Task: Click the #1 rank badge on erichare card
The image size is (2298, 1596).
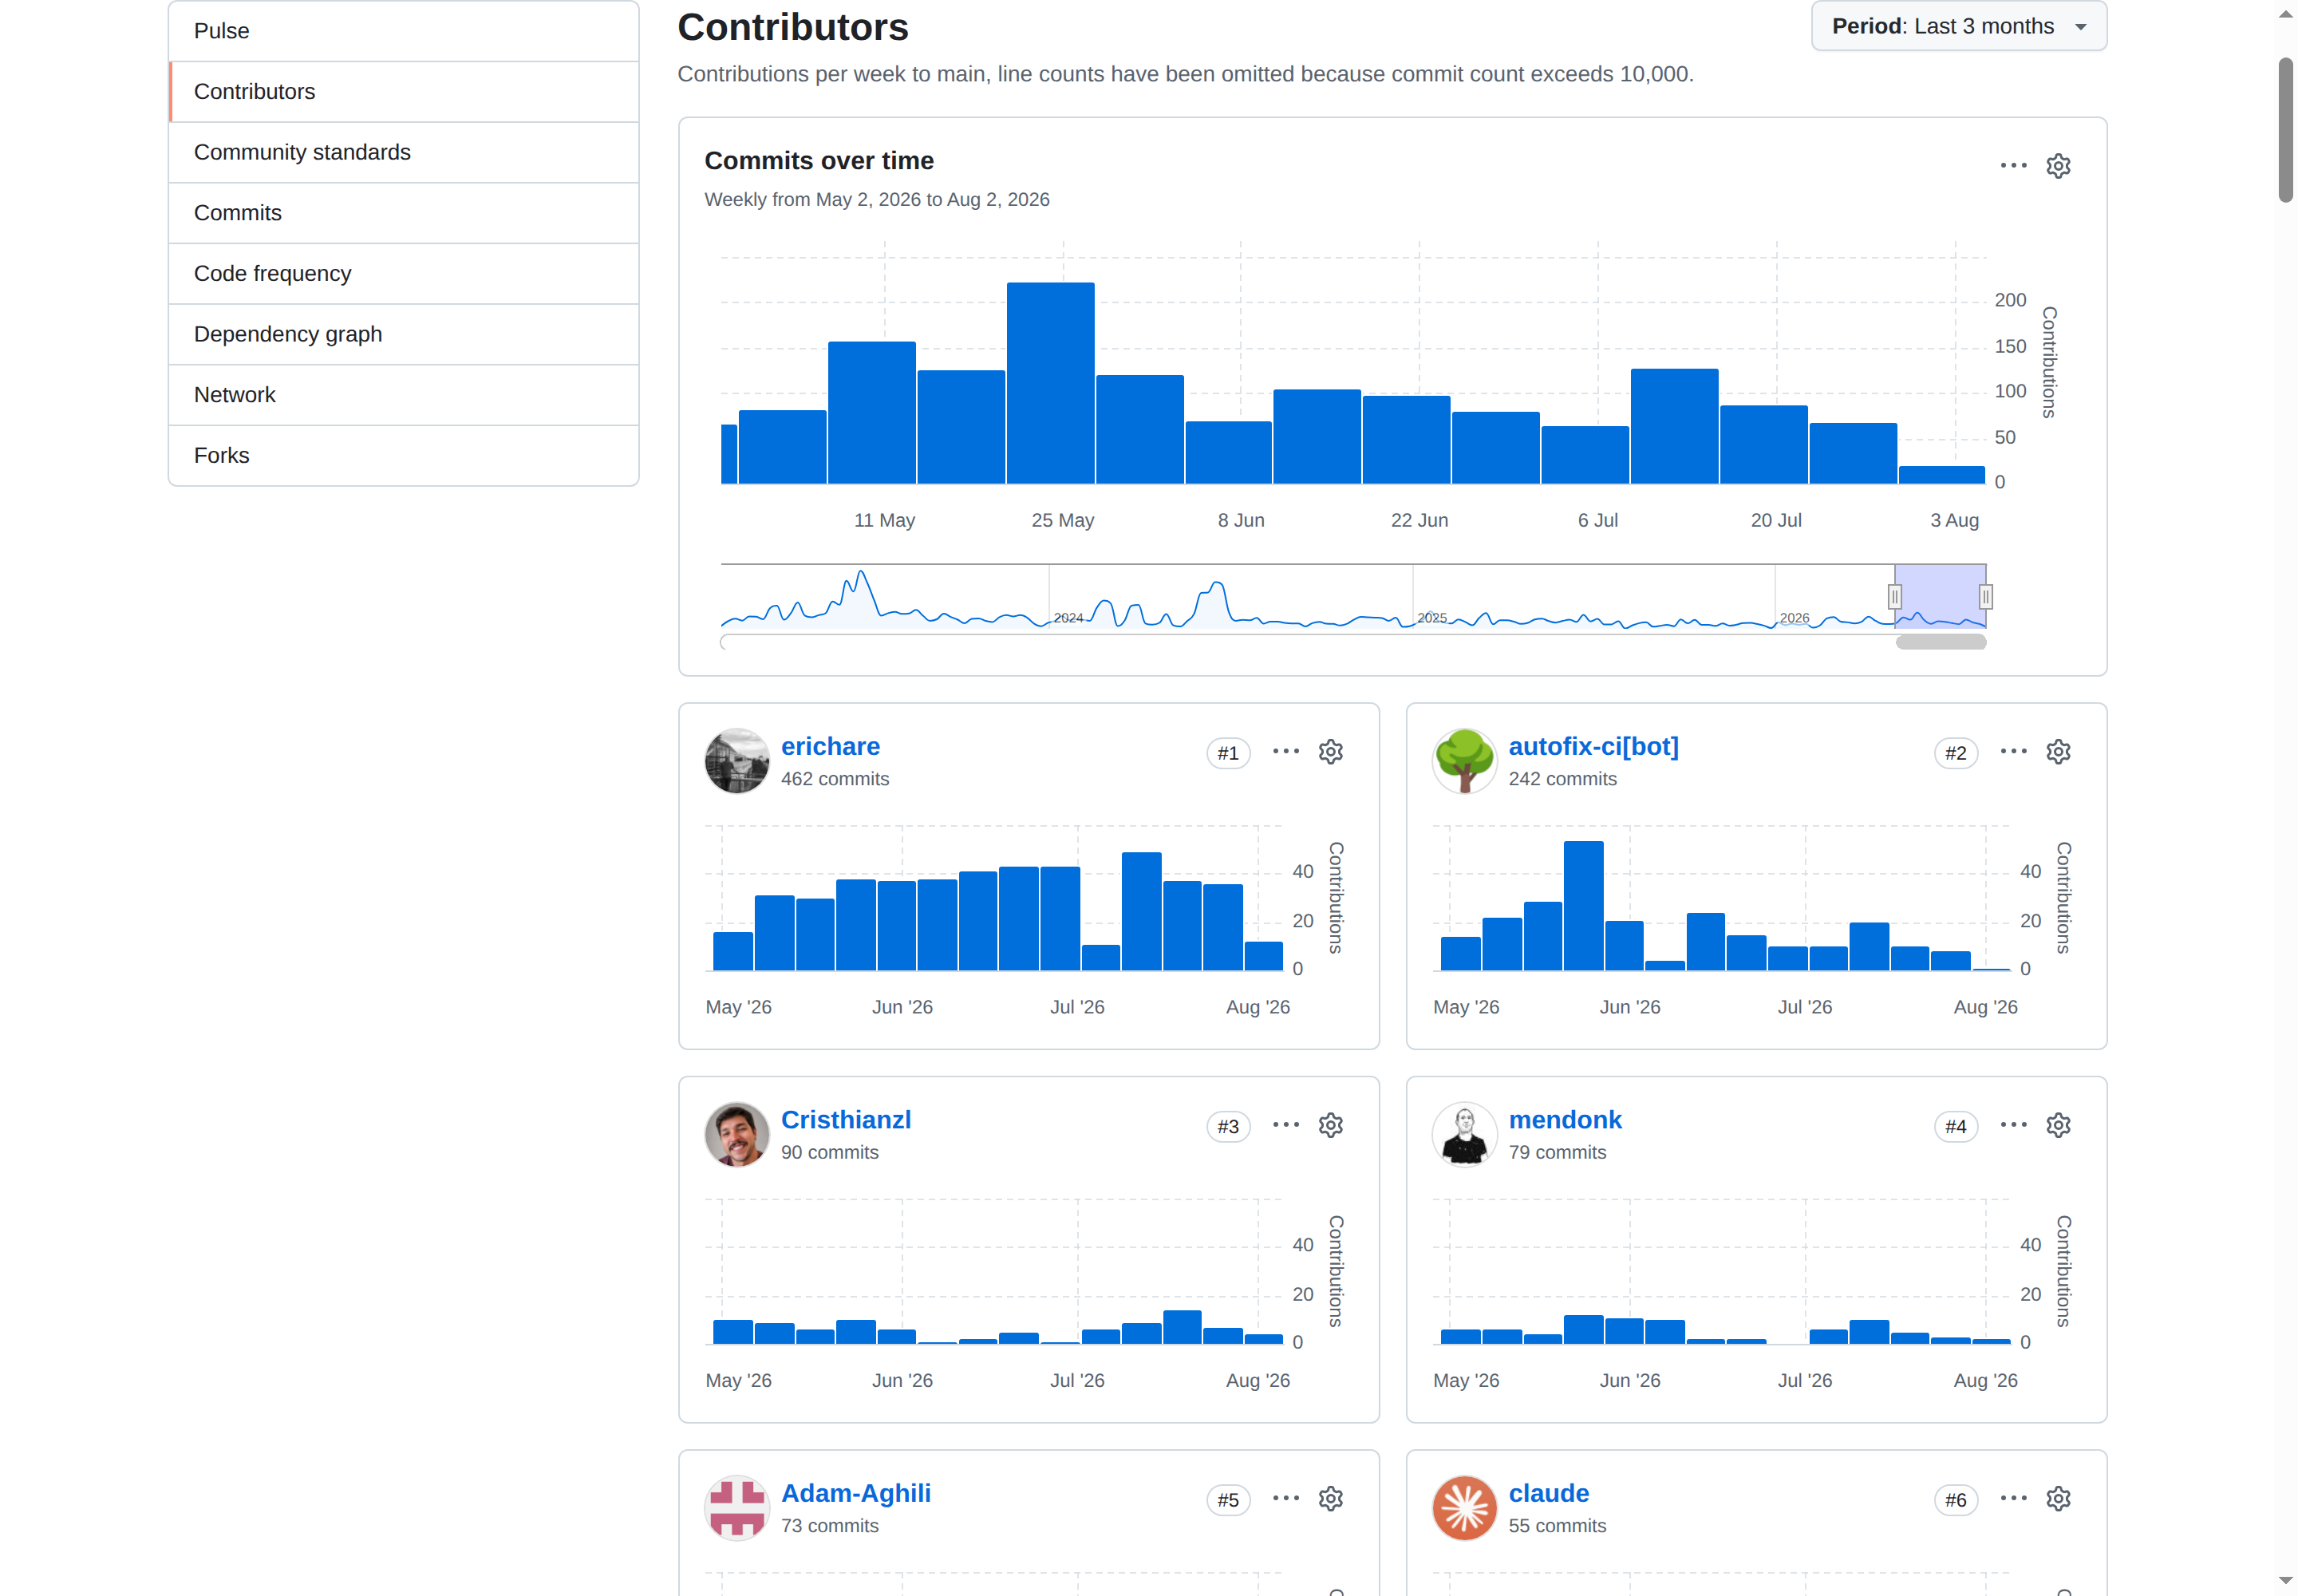Action: (x=1228, y=753)
